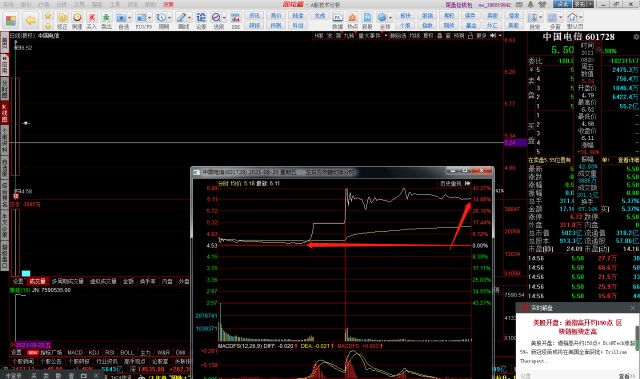Click the yellow back arrow icon
Image resolution: width=640 pixels, height=379 pixels.
[x=30, y=20]
